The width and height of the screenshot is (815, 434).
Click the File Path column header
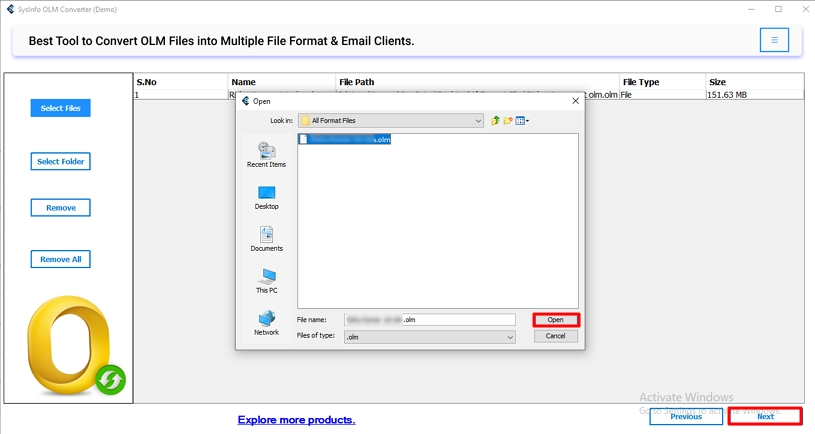[x=477, y=82]
